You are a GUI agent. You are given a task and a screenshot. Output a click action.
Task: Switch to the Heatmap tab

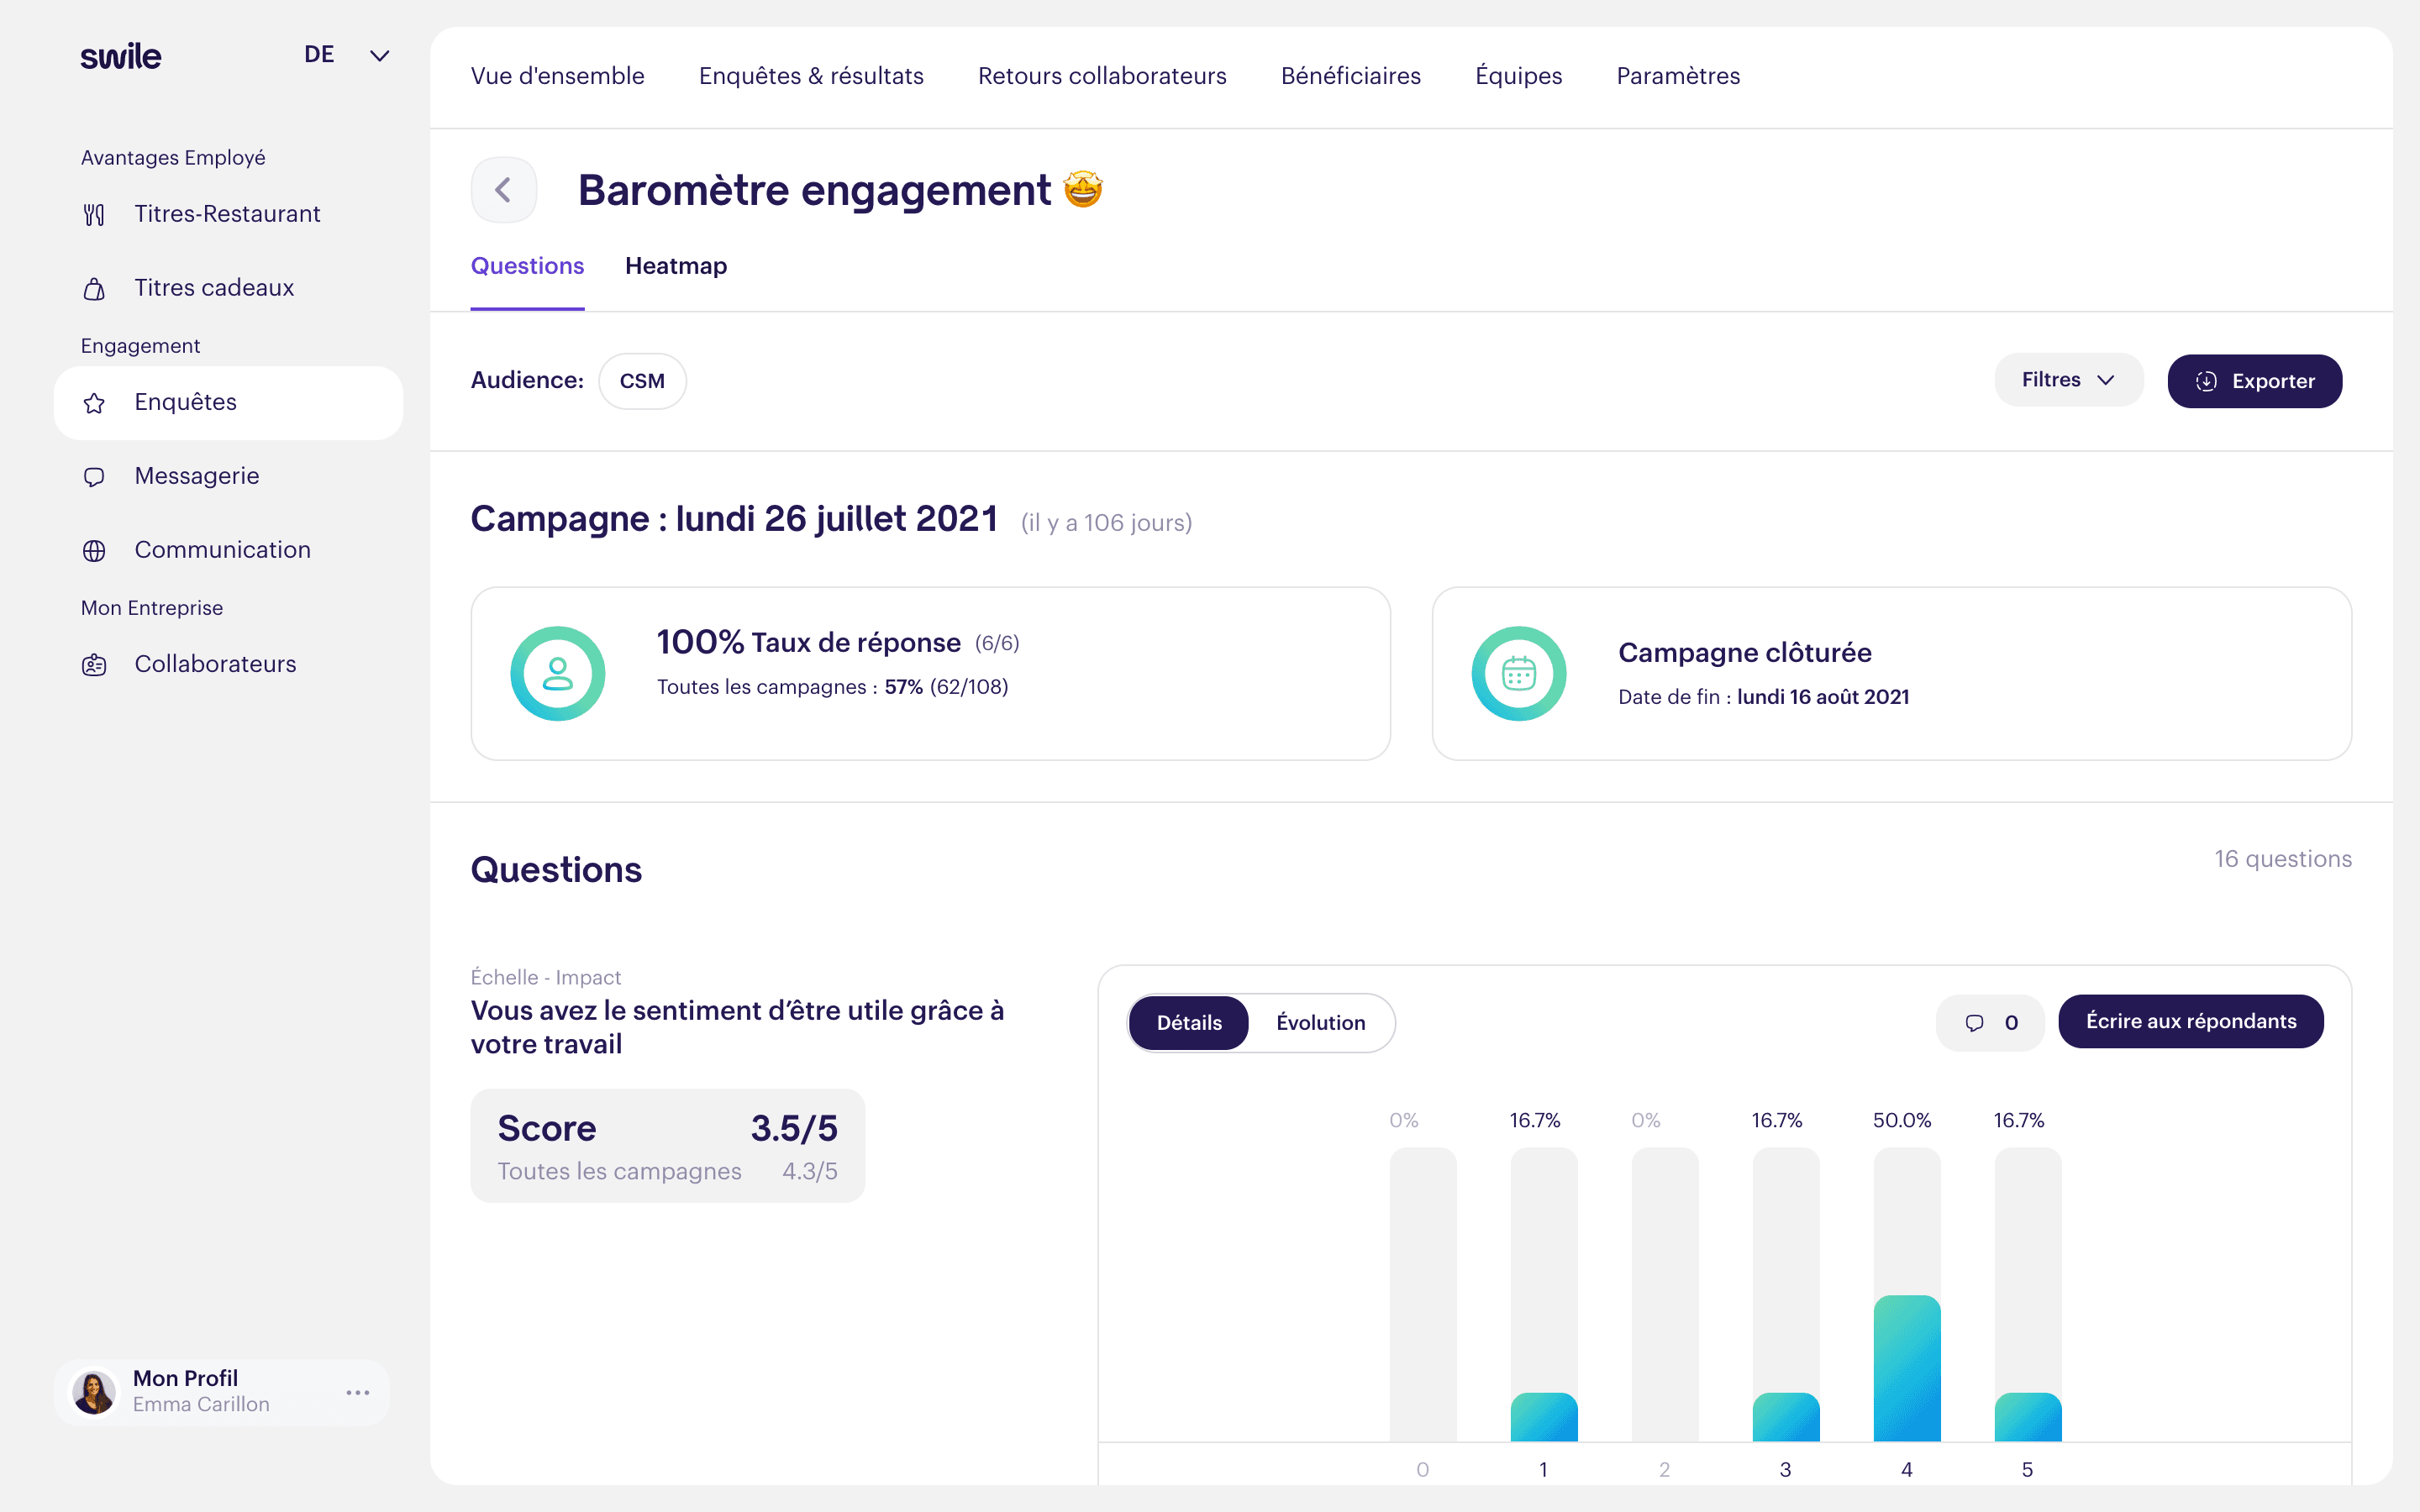click(x=676, y=266)
